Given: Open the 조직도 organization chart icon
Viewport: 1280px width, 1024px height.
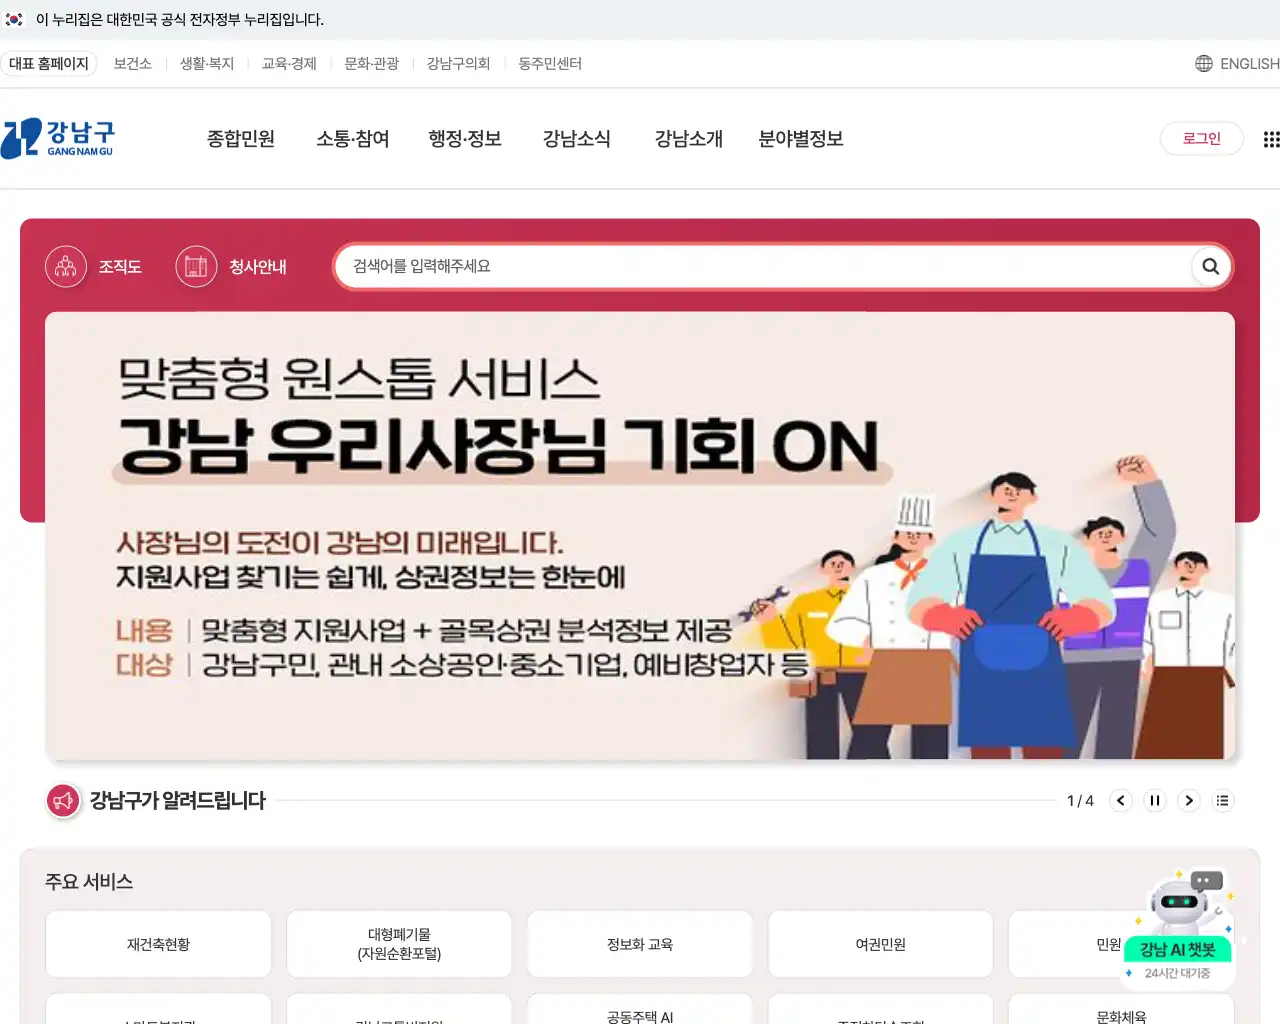Looking at the screenshot, I should 66,267.
